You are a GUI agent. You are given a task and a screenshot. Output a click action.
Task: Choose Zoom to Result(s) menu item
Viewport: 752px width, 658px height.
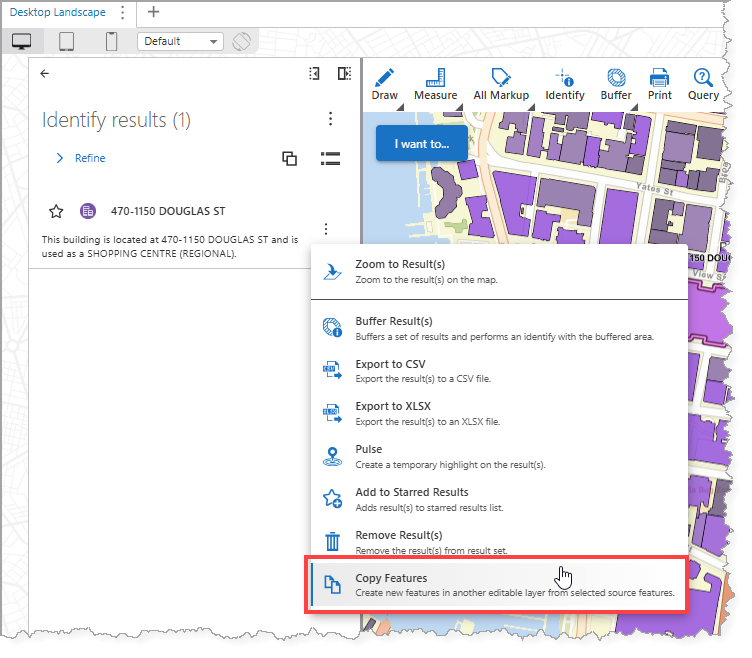pos(499,272)
